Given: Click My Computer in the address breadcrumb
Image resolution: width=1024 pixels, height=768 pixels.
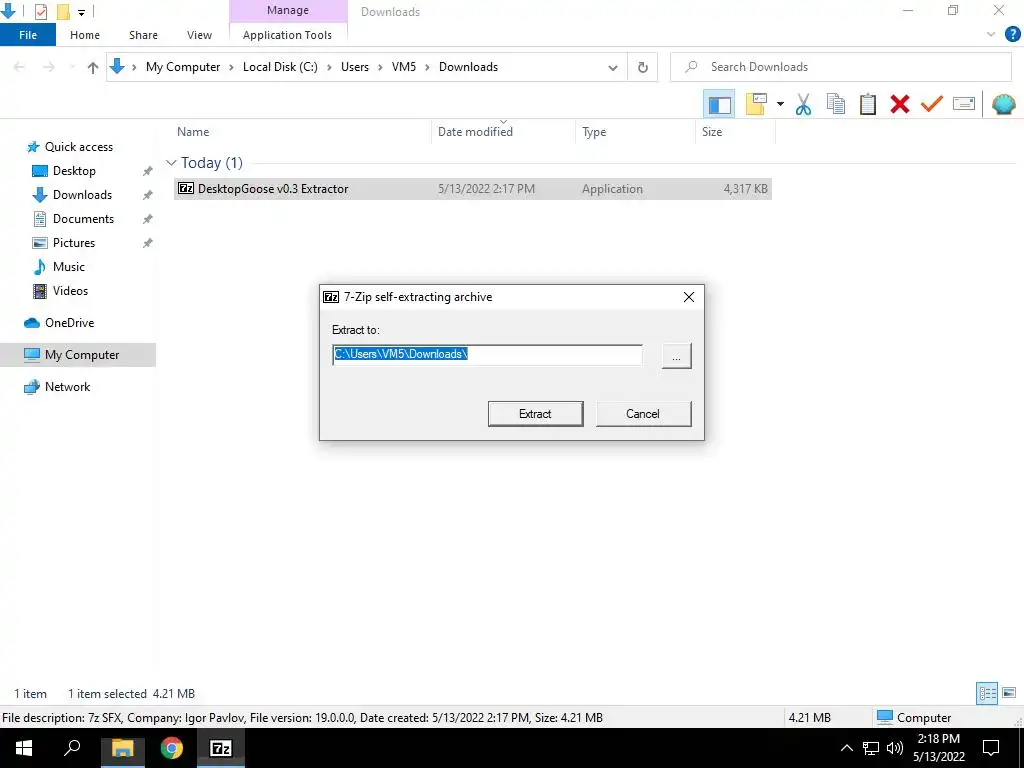Looking at the screenshot, I should point(183,67).
